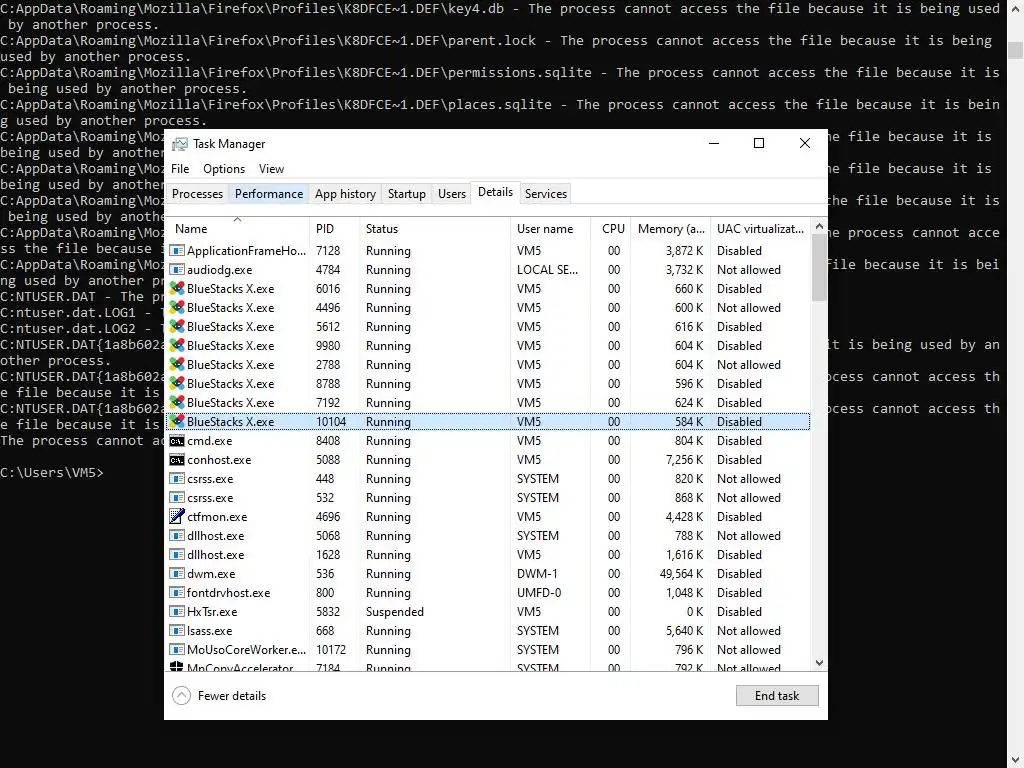Click the audiodg.exe process icon
Viewport: 1024px width, 768px height.
176,270
